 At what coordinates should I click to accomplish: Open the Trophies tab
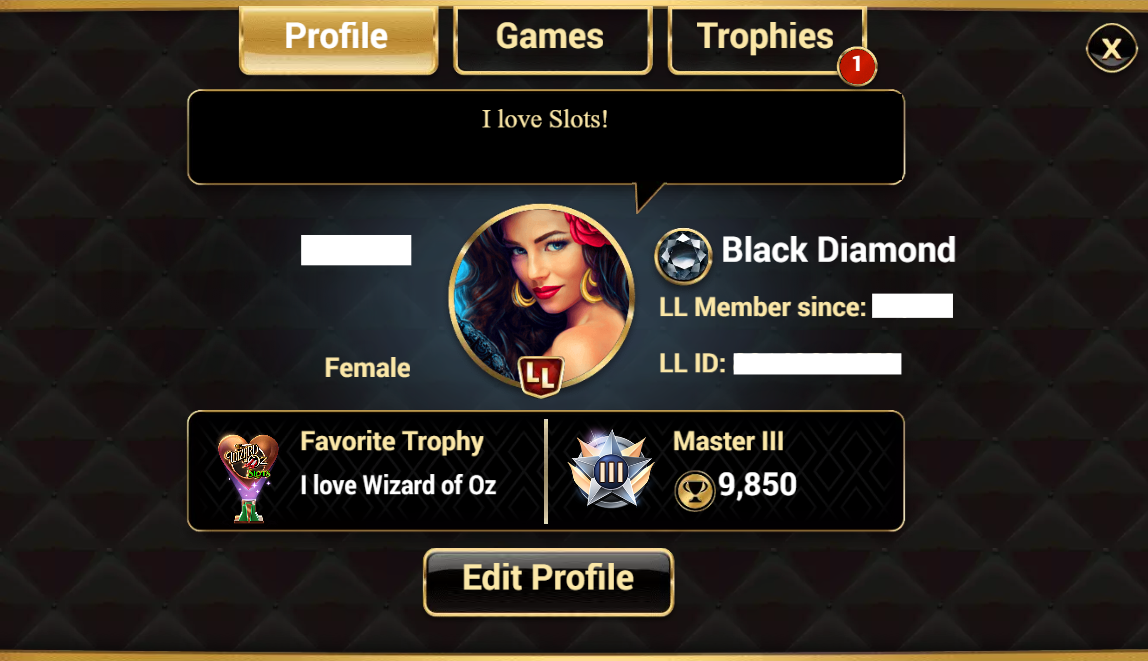[x=767, y=40]
